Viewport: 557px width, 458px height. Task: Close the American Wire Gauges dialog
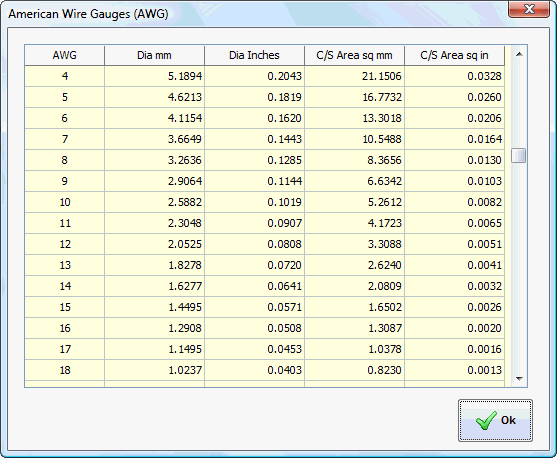tap(529, 9)
